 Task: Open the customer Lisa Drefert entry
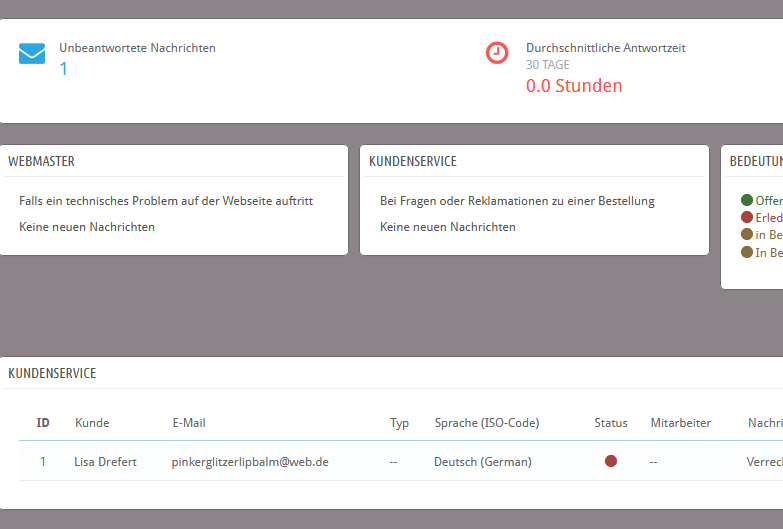point(105,462)
